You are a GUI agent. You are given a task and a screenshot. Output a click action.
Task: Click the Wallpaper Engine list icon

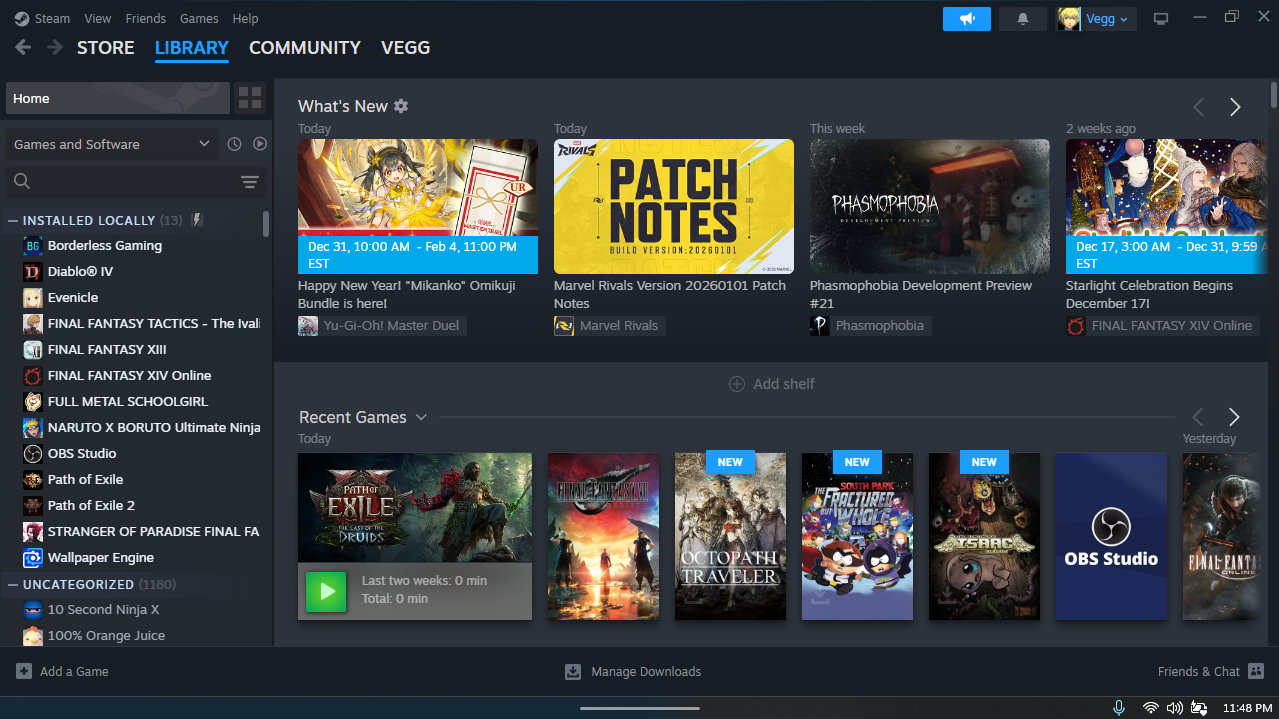(33, 557)
